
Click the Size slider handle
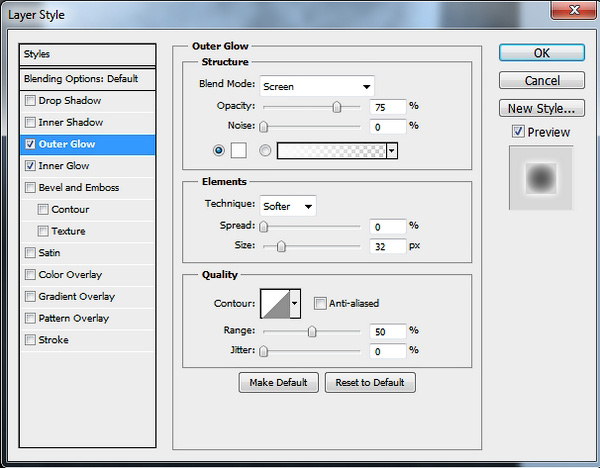(281, 246)
